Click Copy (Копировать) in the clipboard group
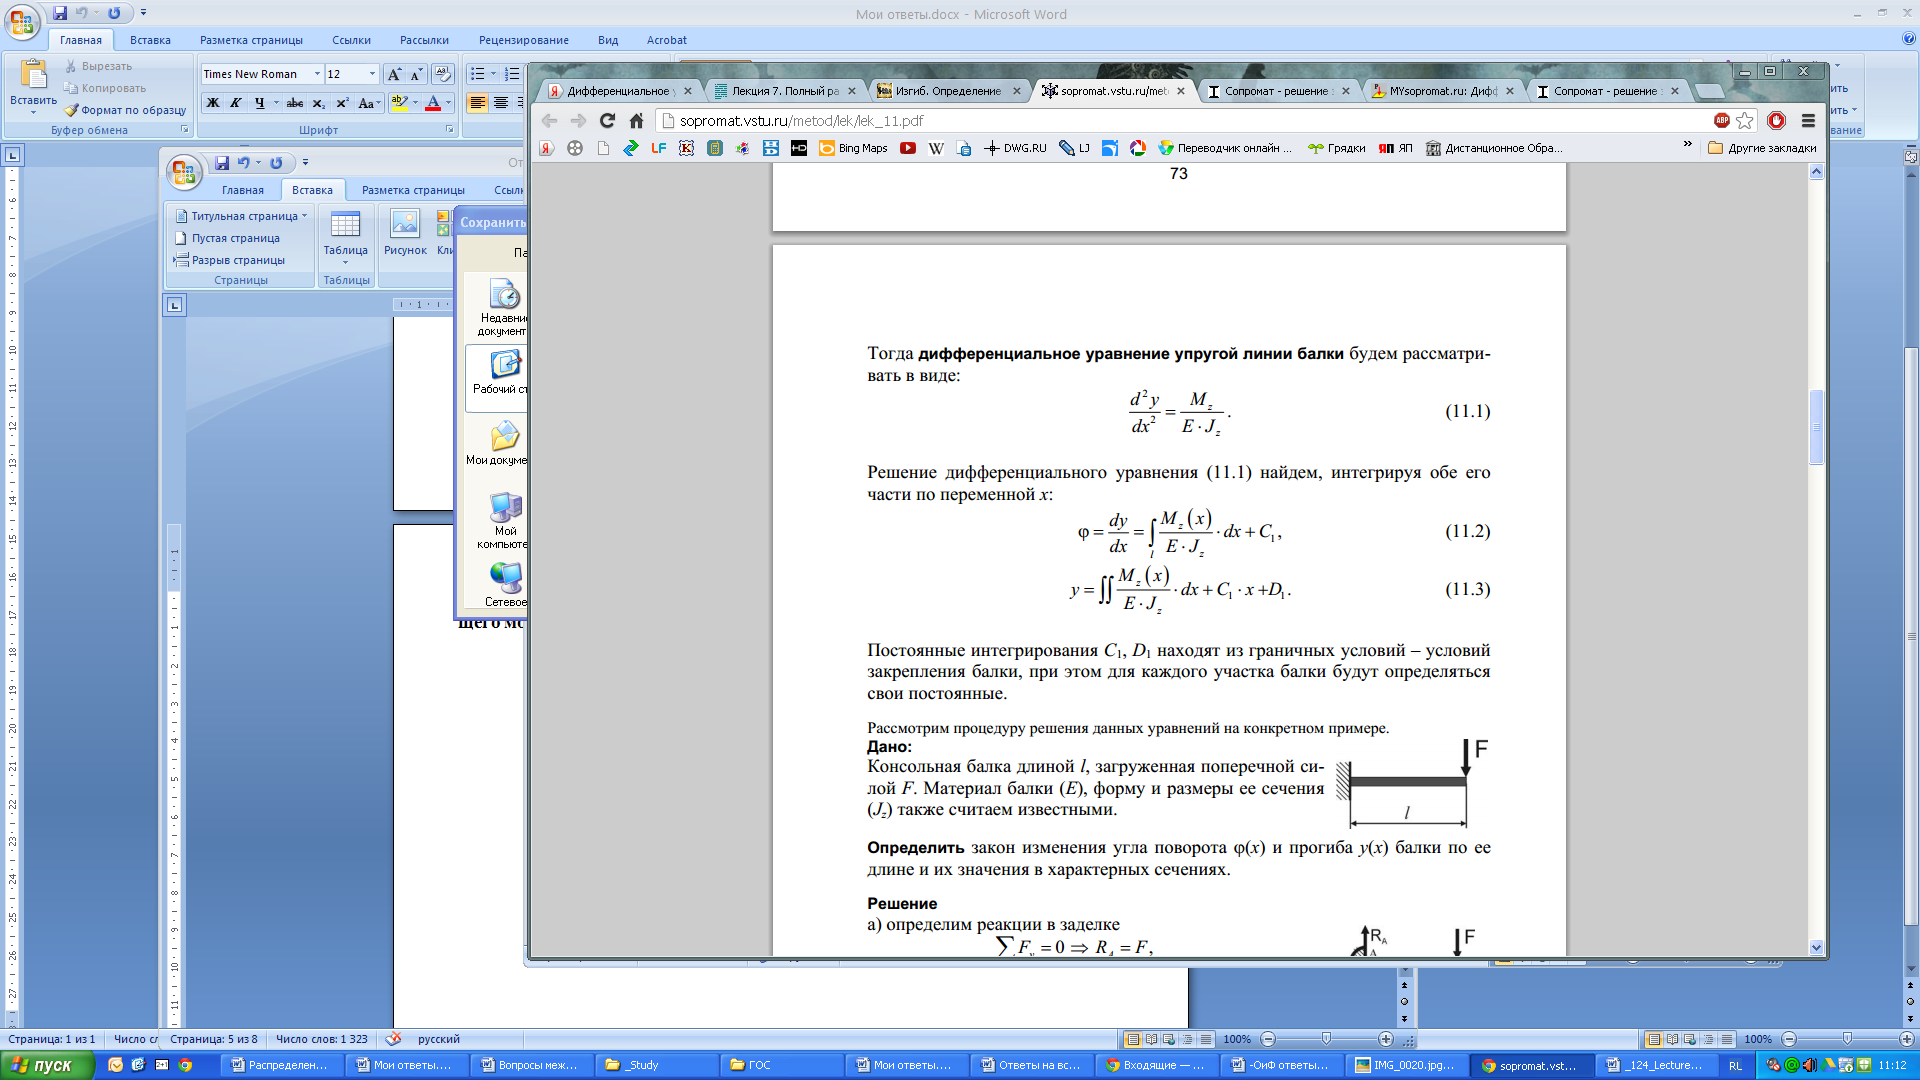 point(104,88)
